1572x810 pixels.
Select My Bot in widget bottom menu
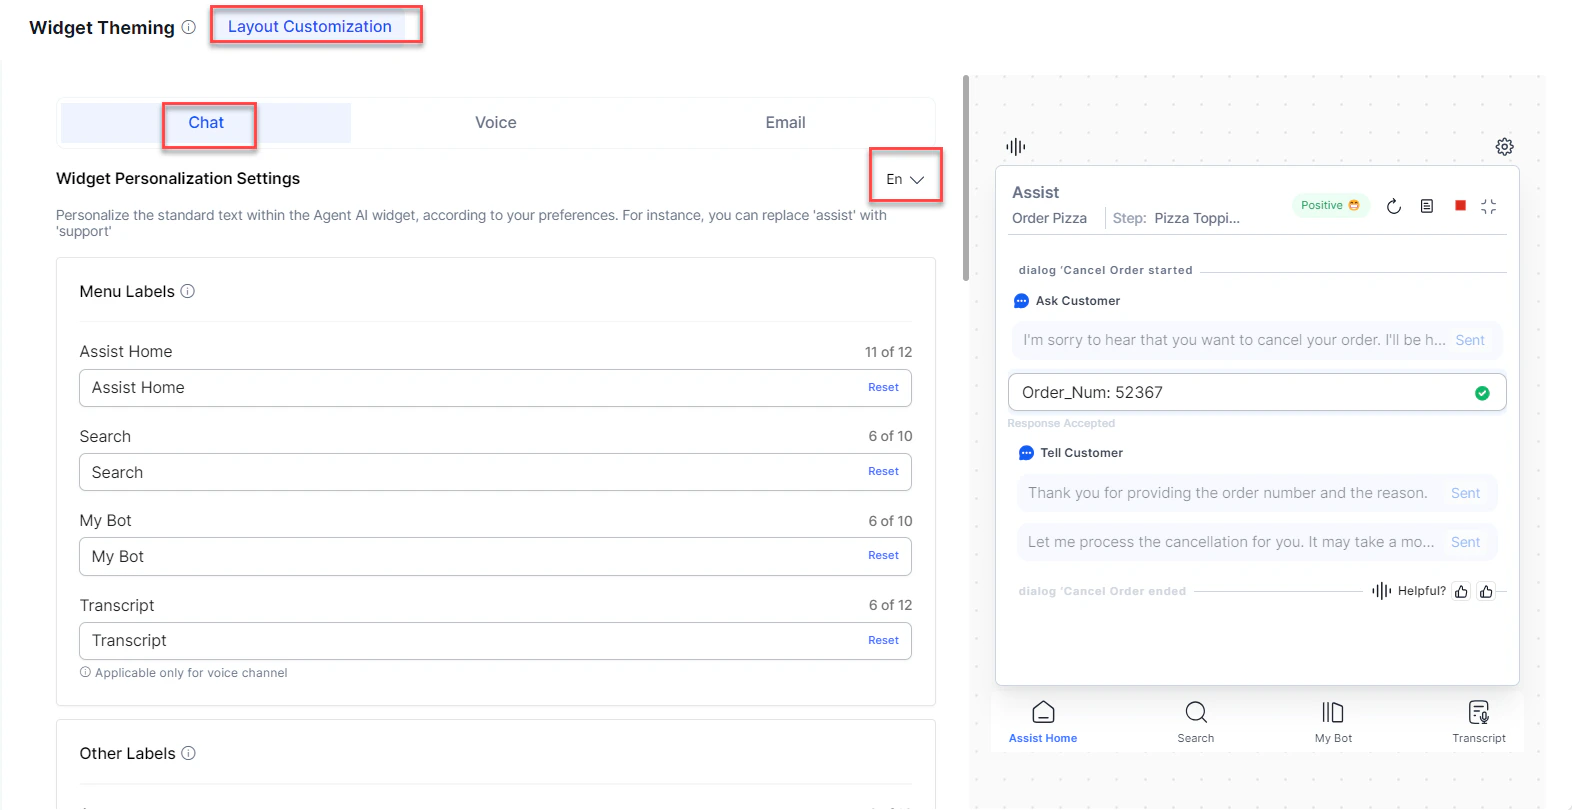1333,722
